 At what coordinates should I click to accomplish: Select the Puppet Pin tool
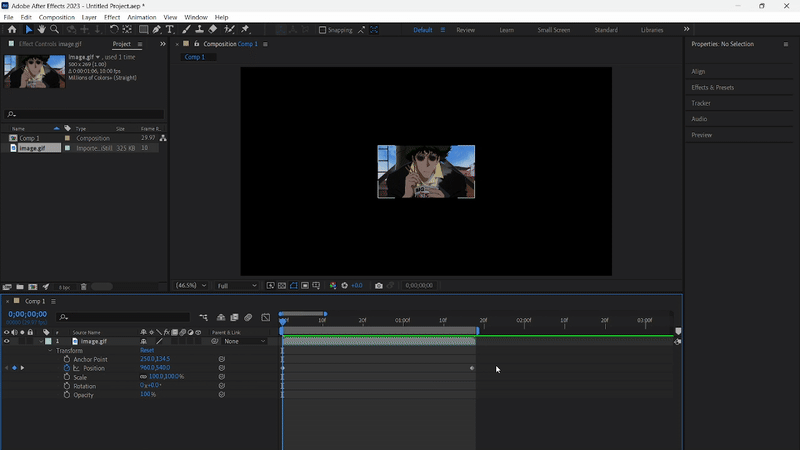point(245,30)
